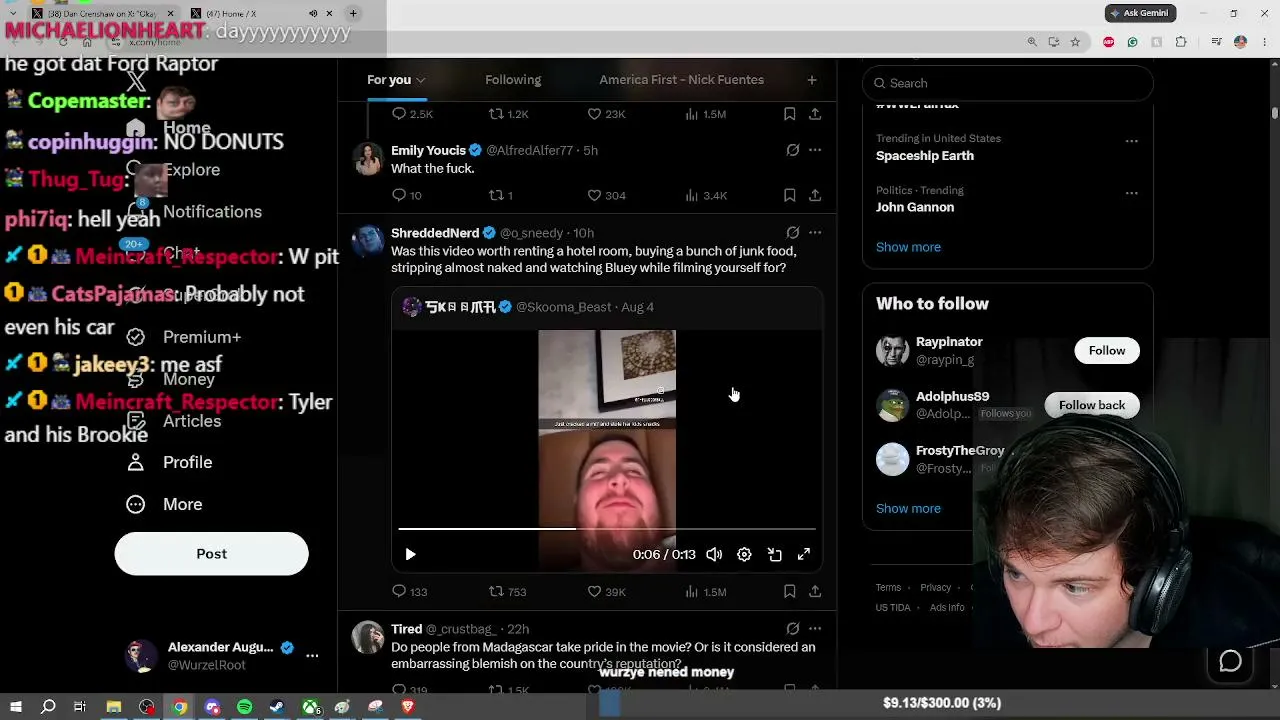The height and width of the screenshot is (720, 1280).
Task: Open Steam from the taskbar
Action: pos(277,707)
